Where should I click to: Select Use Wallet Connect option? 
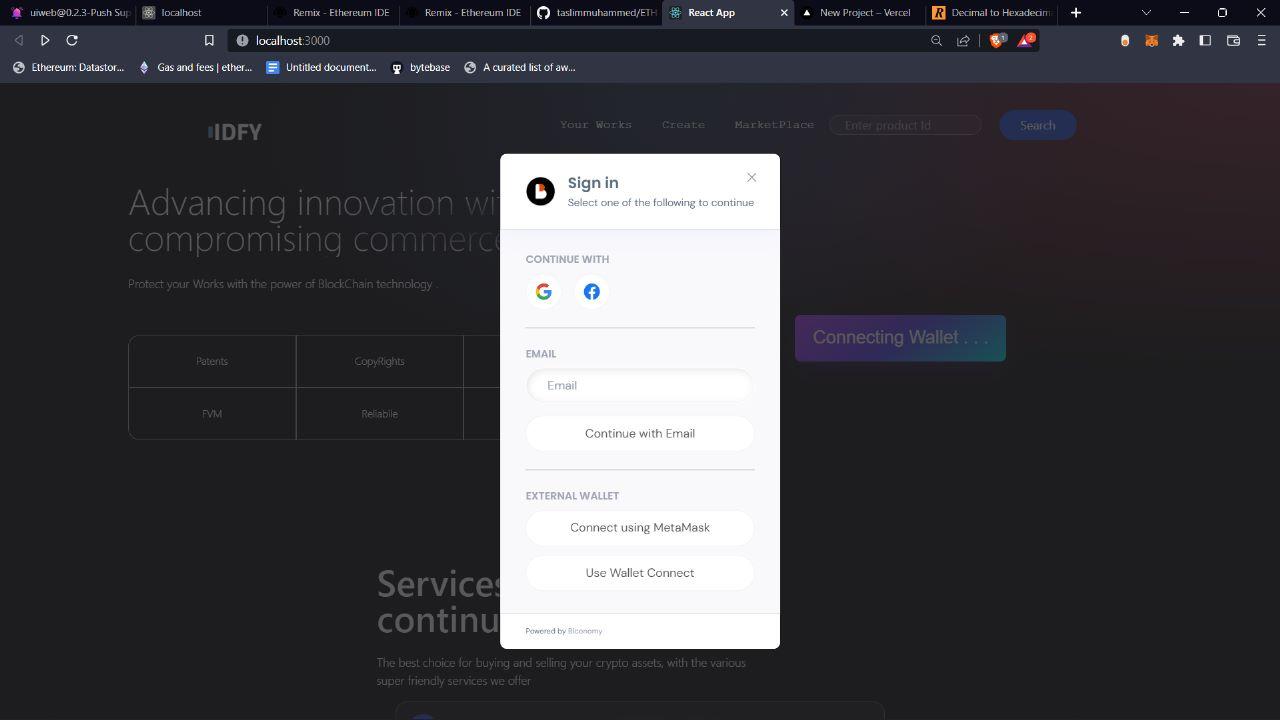coord(640,573)
